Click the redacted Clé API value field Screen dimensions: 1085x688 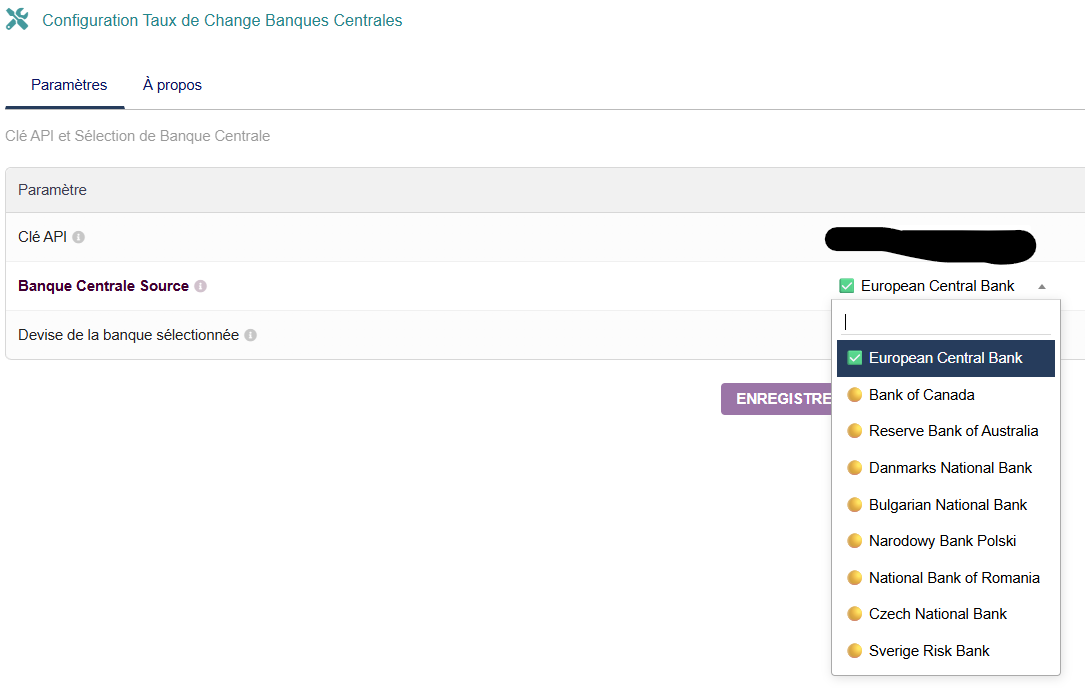(930, 242)
